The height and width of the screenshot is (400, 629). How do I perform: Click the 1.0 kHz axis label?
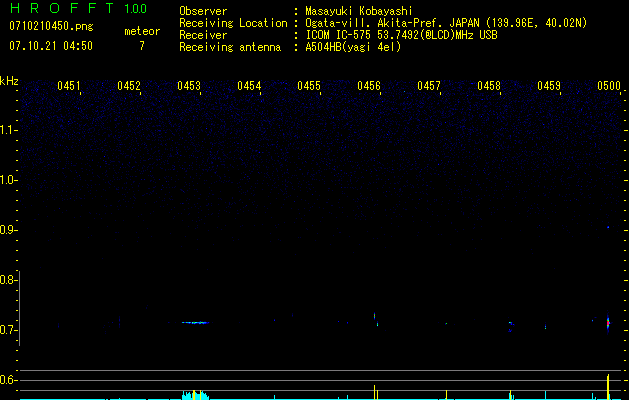7,180
